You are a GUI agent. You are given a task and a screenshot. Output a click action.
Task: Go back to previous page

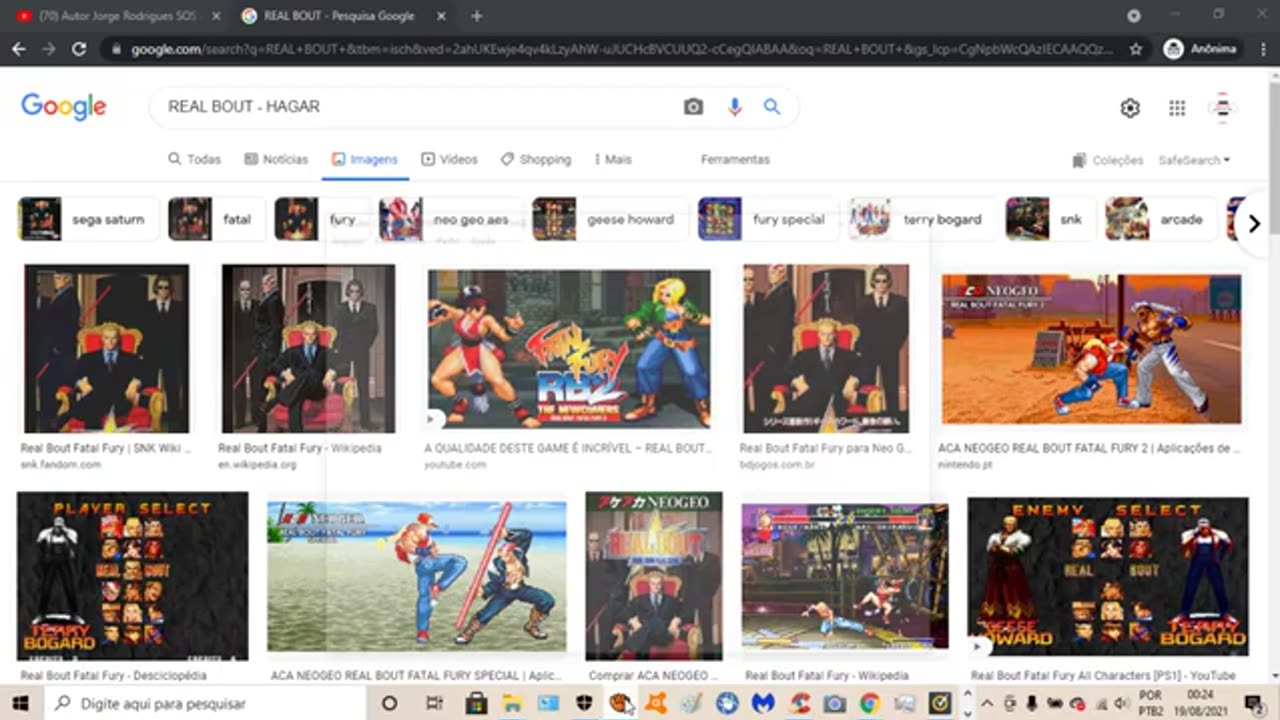[x=18, y=49]
